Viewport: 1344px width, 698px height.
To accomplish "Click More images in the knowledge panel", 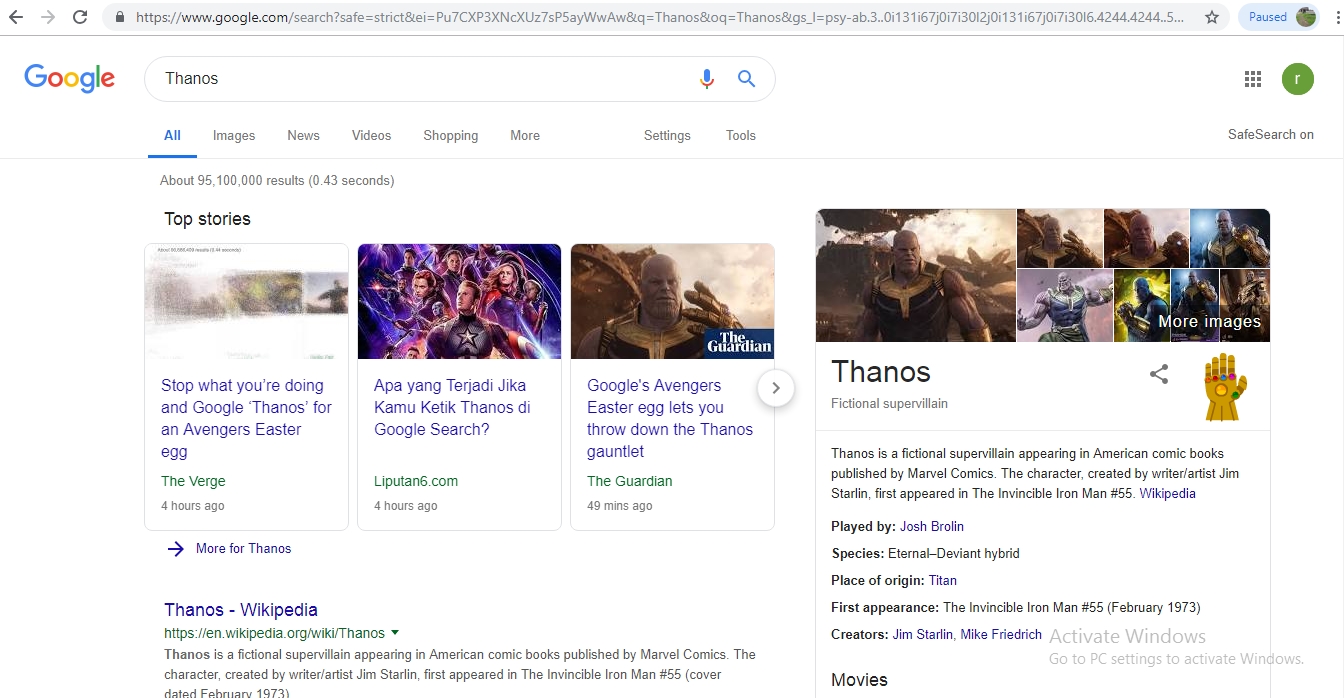I will [1209, 322].
